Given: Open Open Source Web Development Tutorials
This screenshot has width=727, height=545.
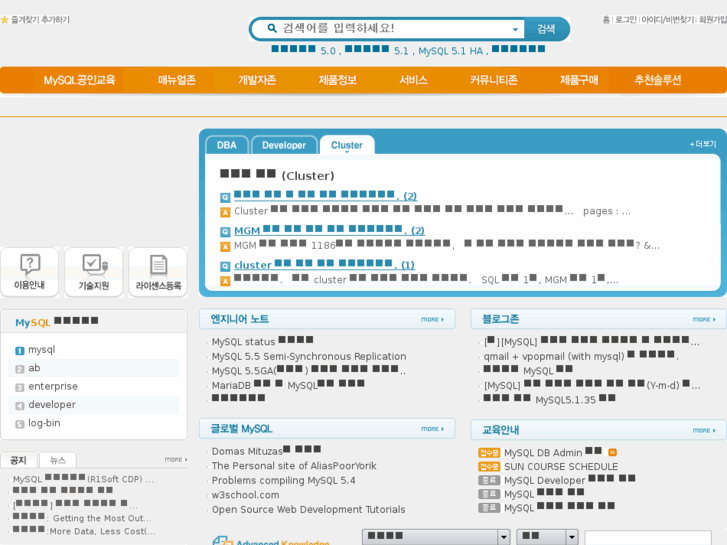Looking at the screenshot, I should coord(308,510).
